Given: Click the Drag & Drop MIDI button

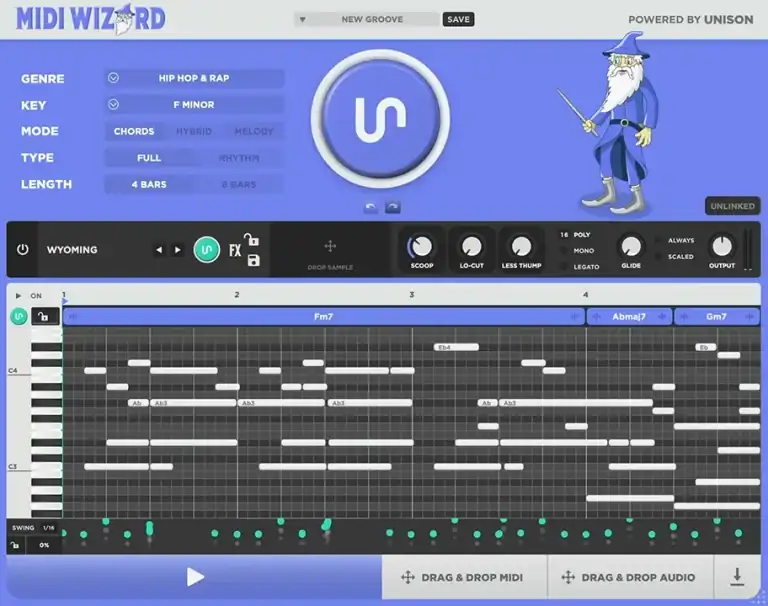Looking at the screenshot, I should pos(464,578).
